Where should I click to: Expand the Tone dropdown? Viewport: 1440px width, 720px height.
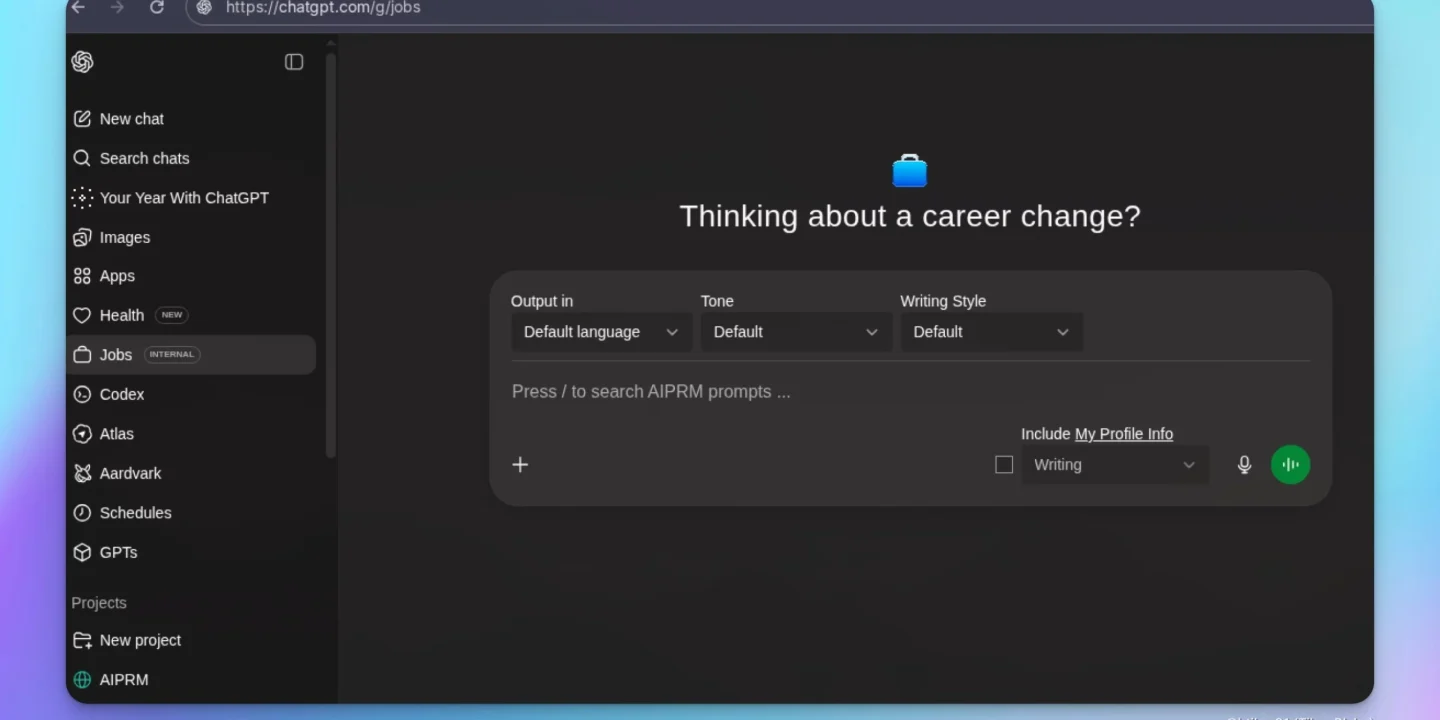[x=795, y=331]
